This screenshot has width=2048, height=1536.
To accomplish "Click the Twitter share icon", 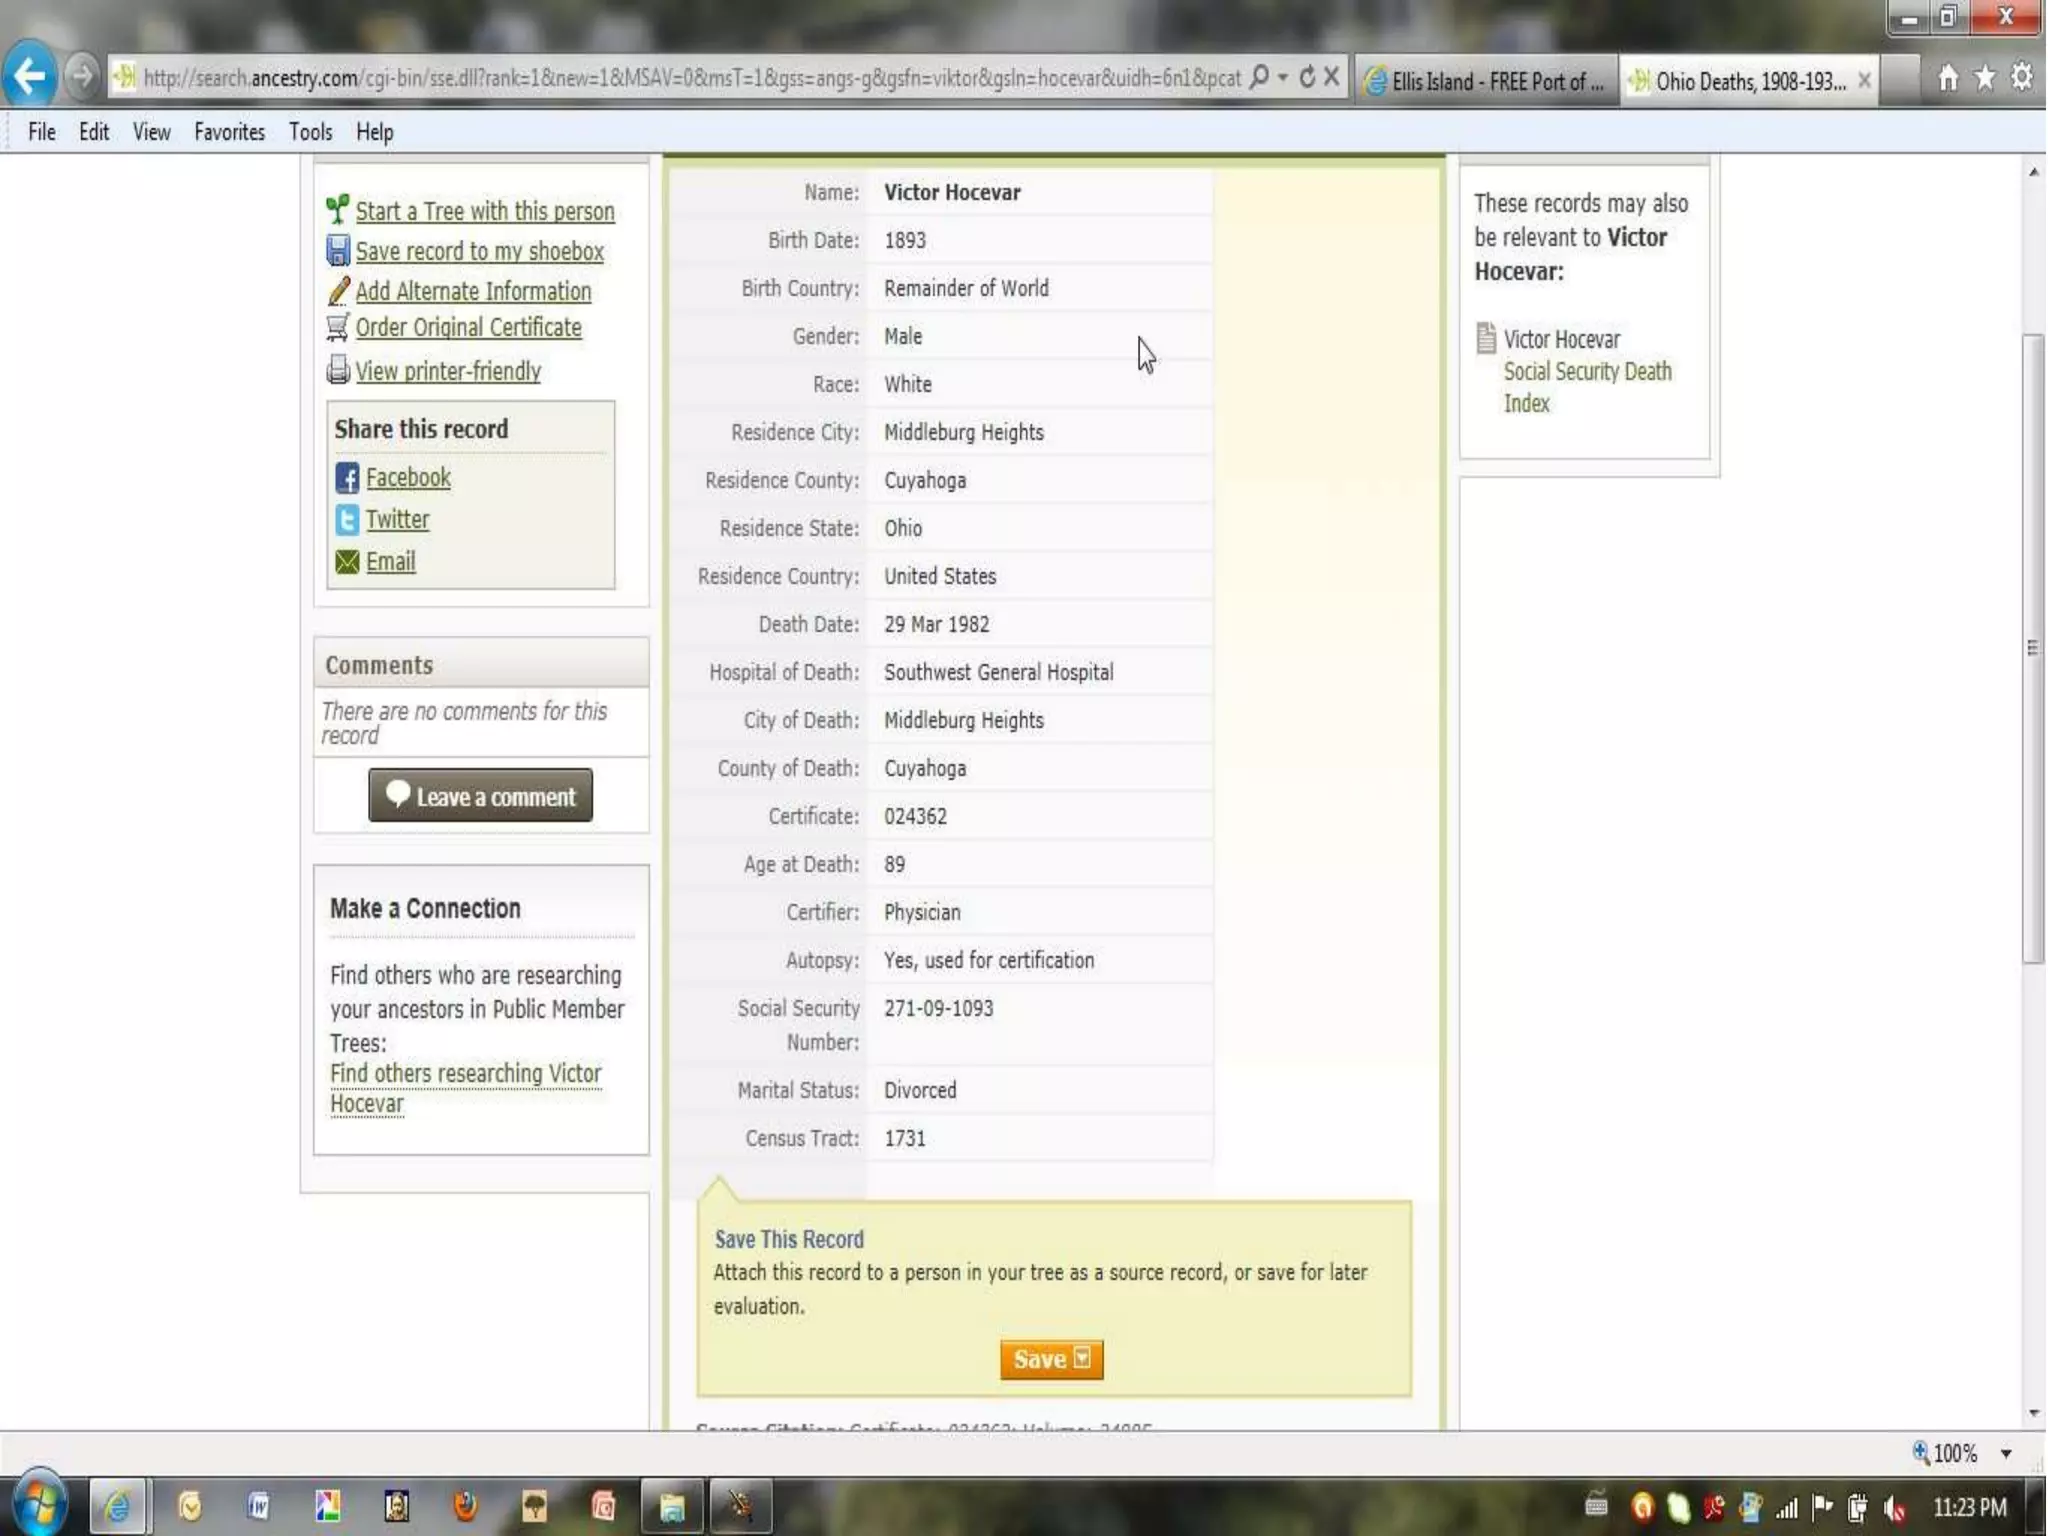I will (346, 520).
